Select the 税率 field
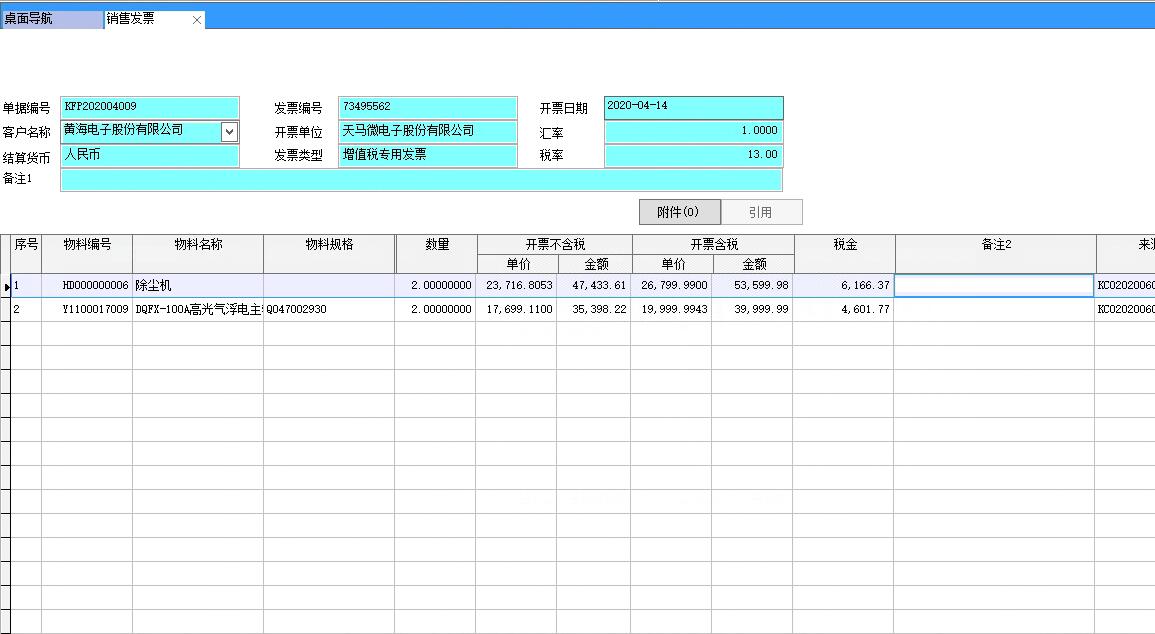This screenshot has width=1155, height=634. point(693,155)
